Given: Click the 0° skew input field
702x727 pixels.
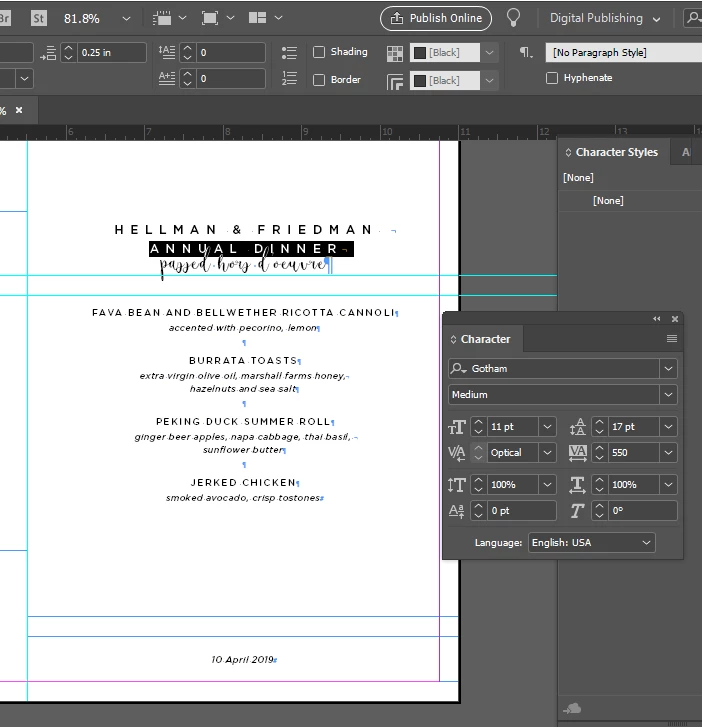Looking at the screenshot, I should [x=642, y=511].
